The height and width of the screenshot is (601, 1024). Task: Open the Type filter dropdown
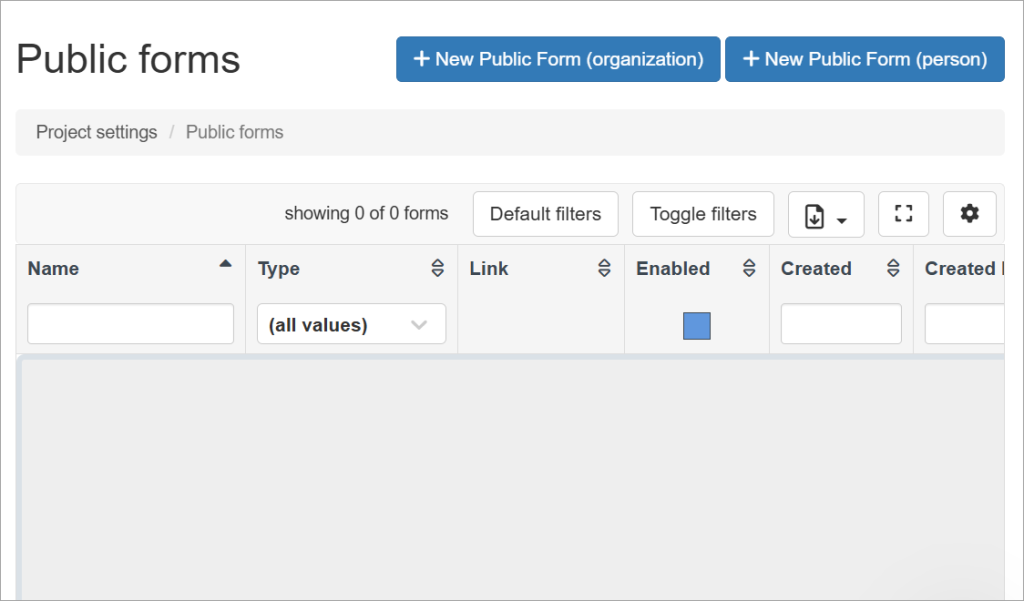[351, 325]
